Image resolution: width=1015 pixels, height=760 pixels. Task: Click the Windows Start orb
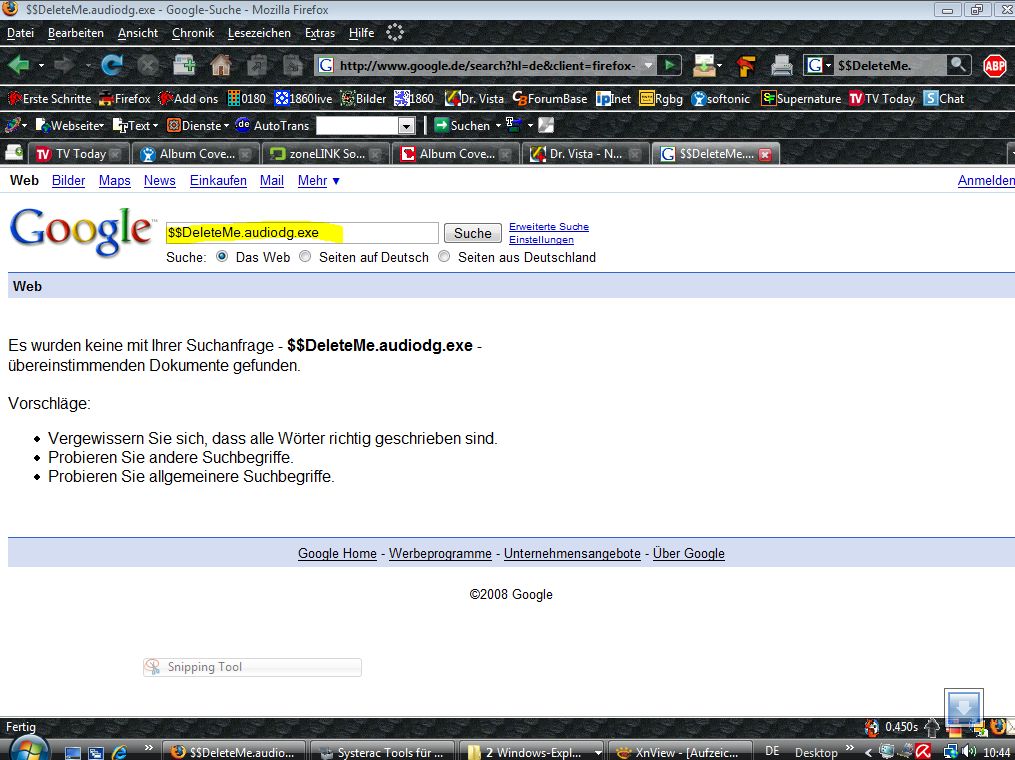[28, 751]
